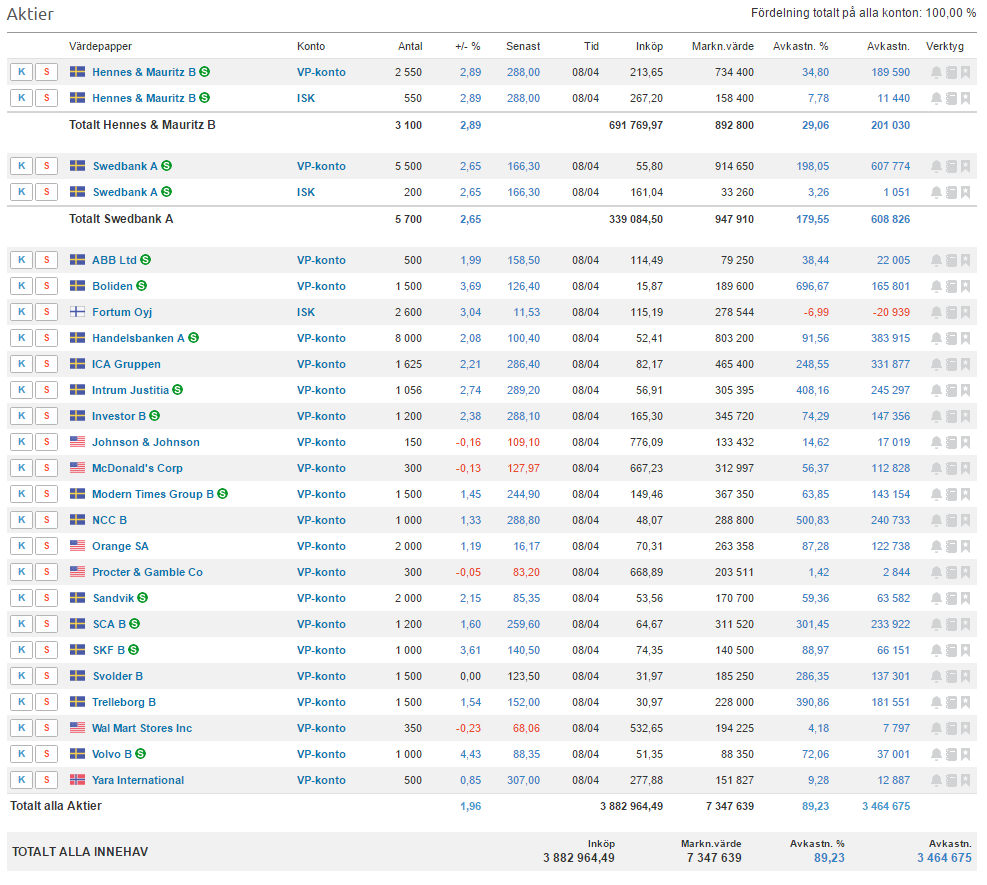
Task: Click the S sell button for Trelleborg B
Action: tap(47, 702)
